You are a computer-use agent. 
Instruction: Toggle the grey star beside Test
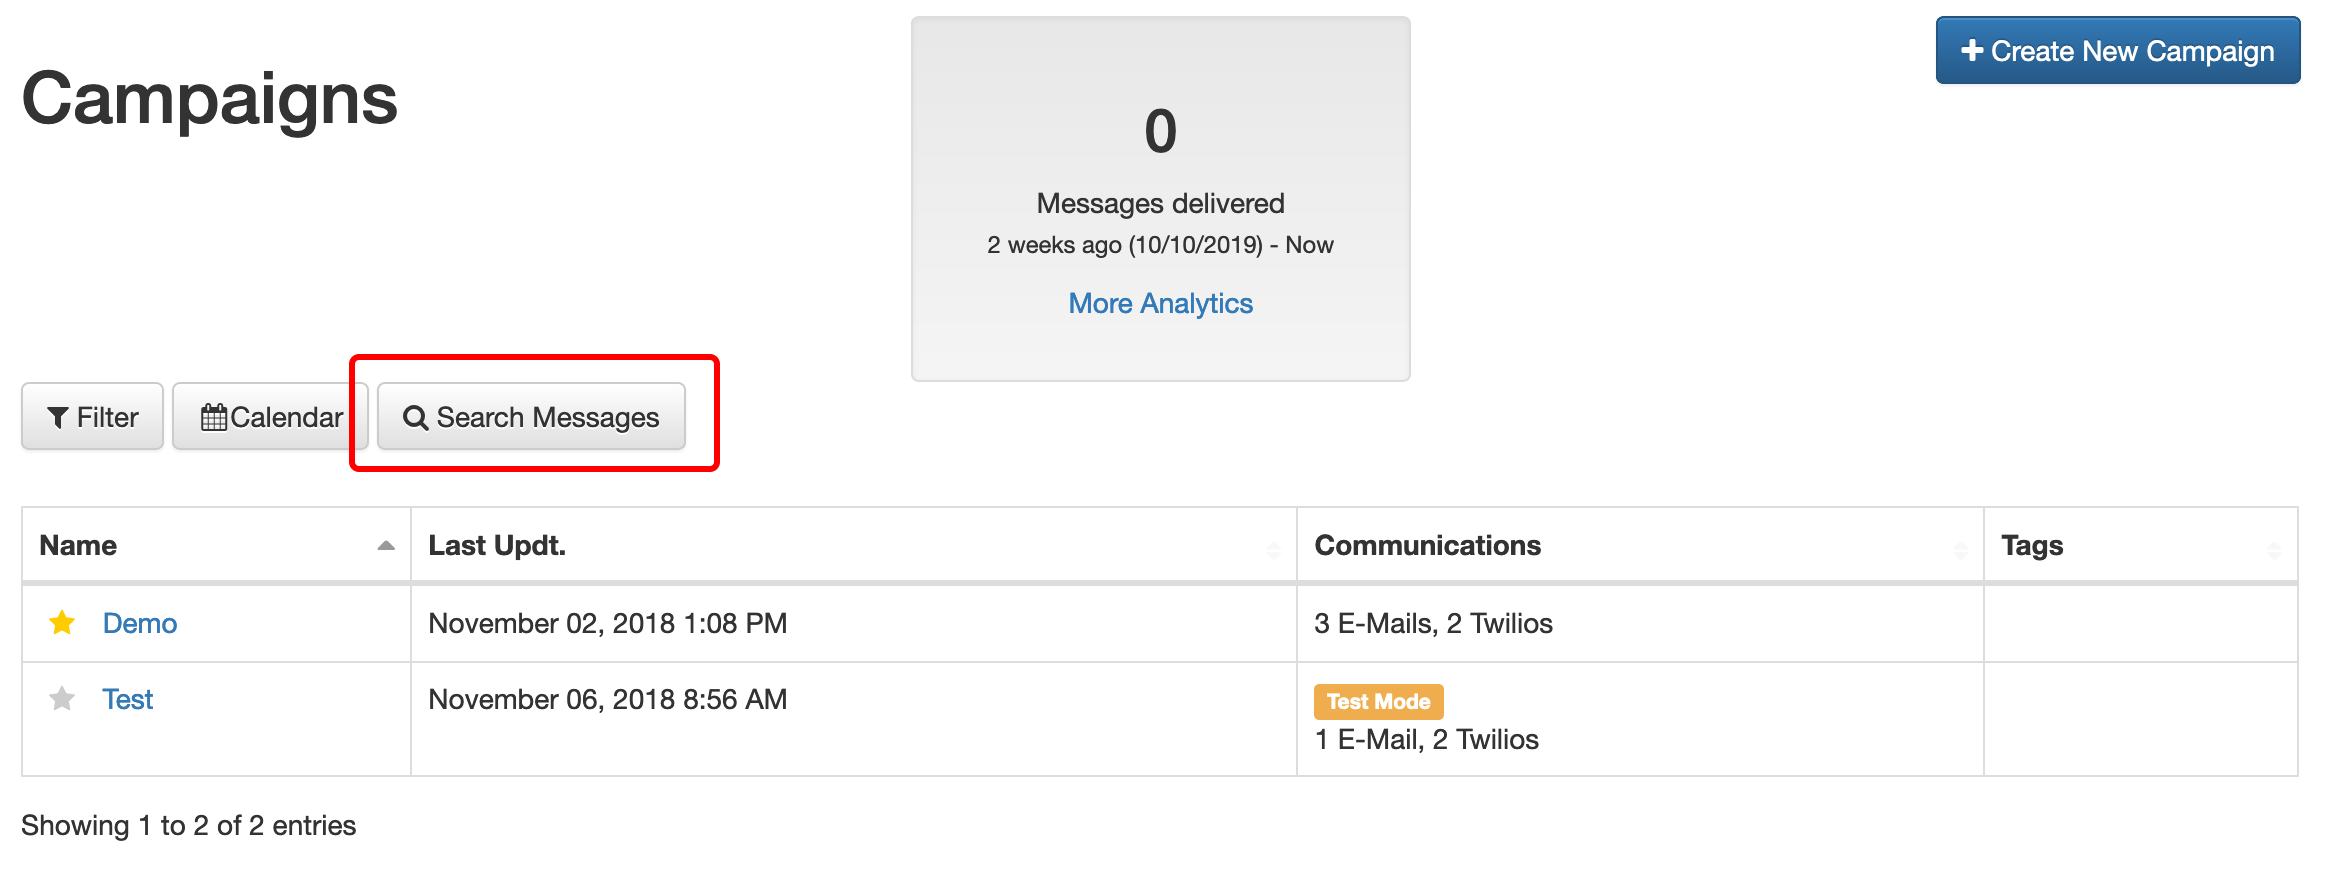[62, 699]
